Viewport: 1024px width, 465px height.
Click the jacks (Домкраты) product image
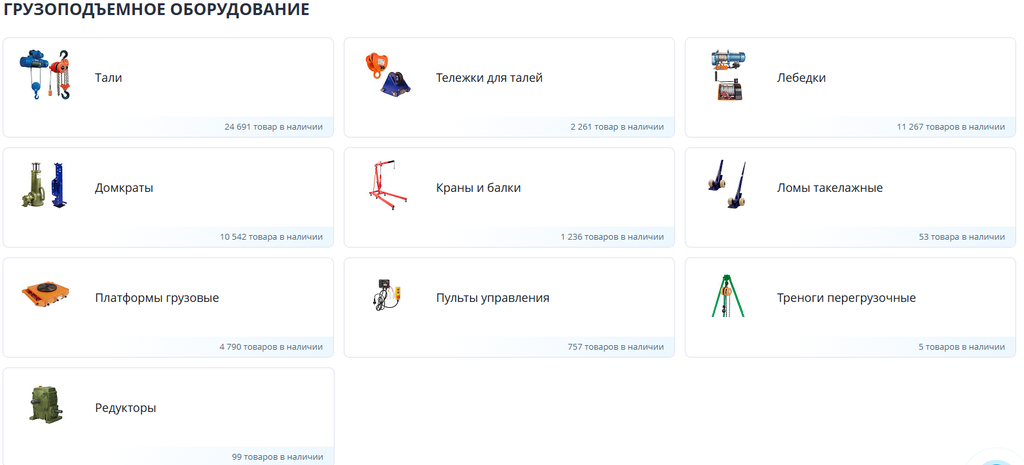pyautogui.click(x=46, y=186)
